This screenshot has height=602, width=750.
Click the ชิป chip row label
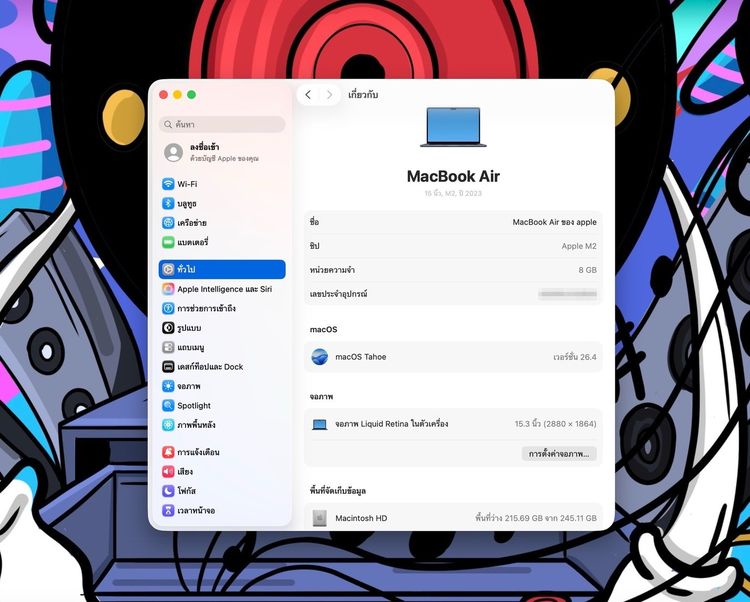(314, 246)
